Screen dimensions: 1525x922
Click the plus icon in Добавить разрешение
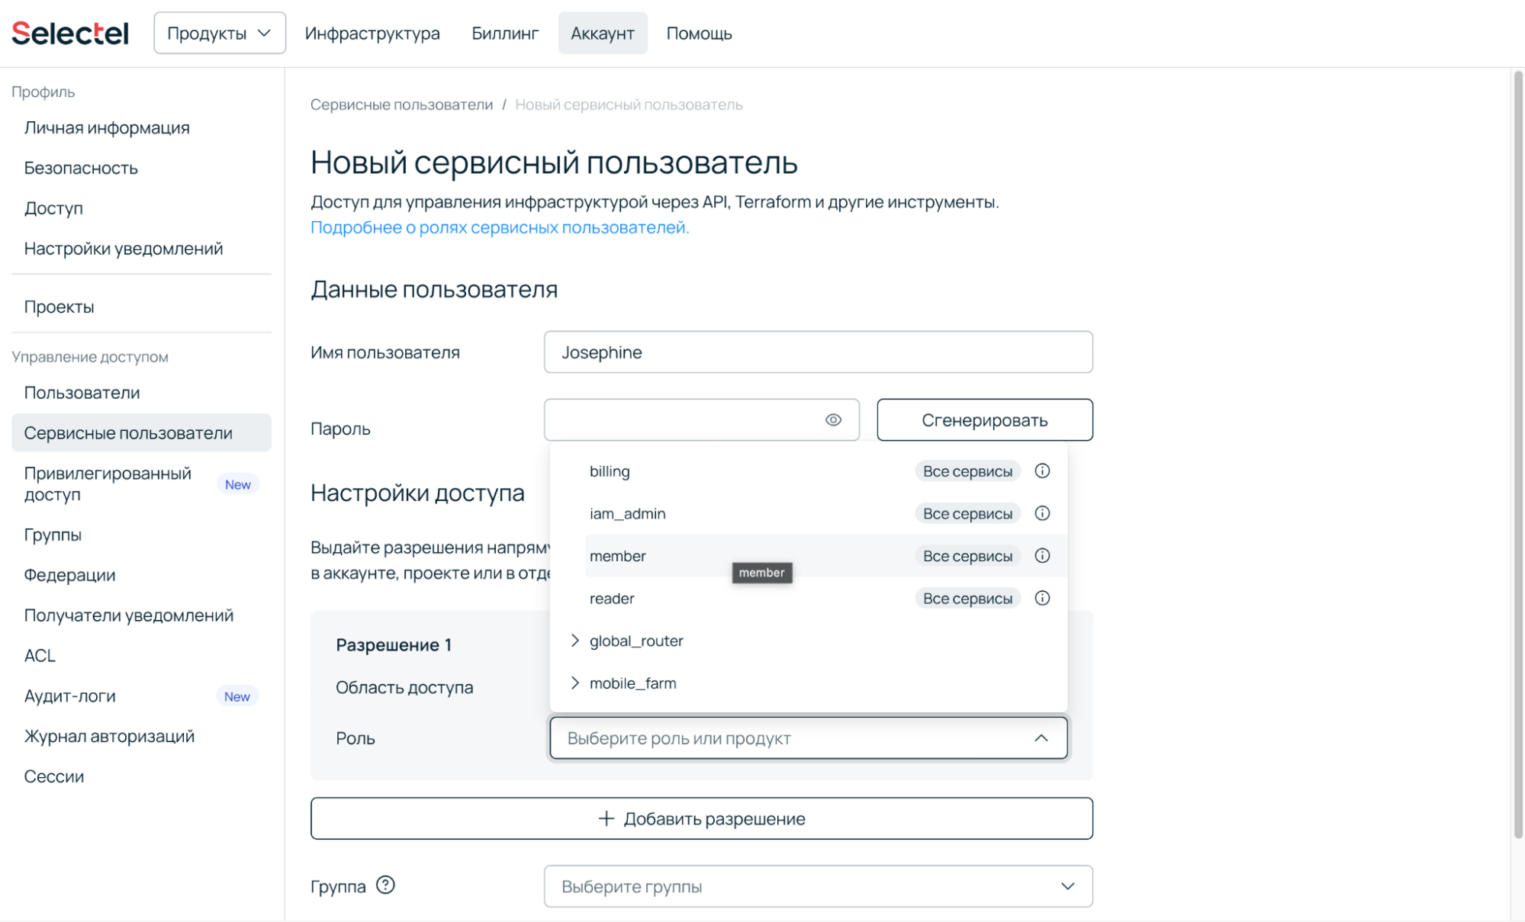(604, 818)
